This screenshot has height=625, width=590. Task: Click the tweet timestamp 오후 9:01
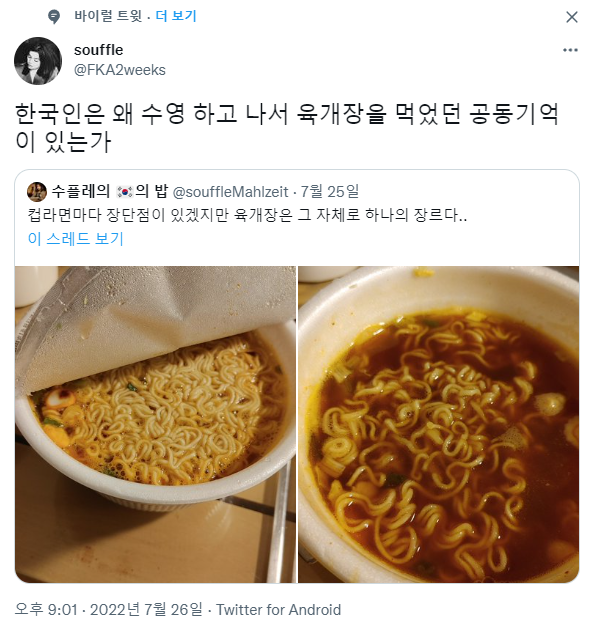(46, 610)
